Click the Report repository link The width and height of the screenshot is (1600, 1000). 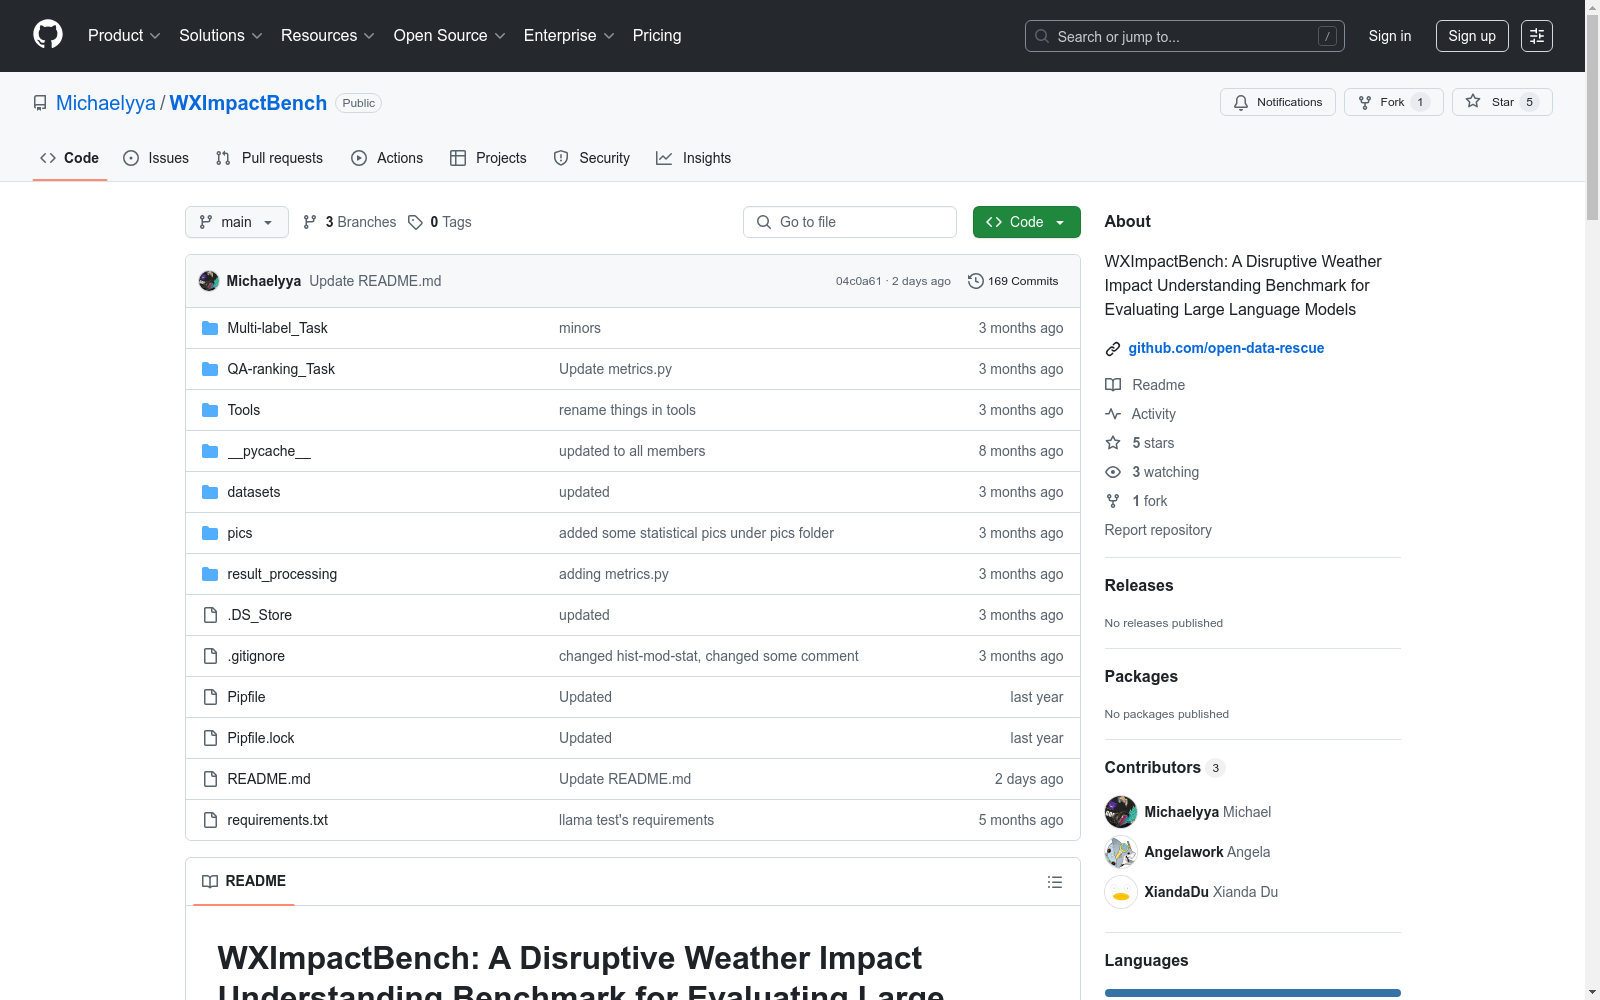click(x=1158, y=530)
